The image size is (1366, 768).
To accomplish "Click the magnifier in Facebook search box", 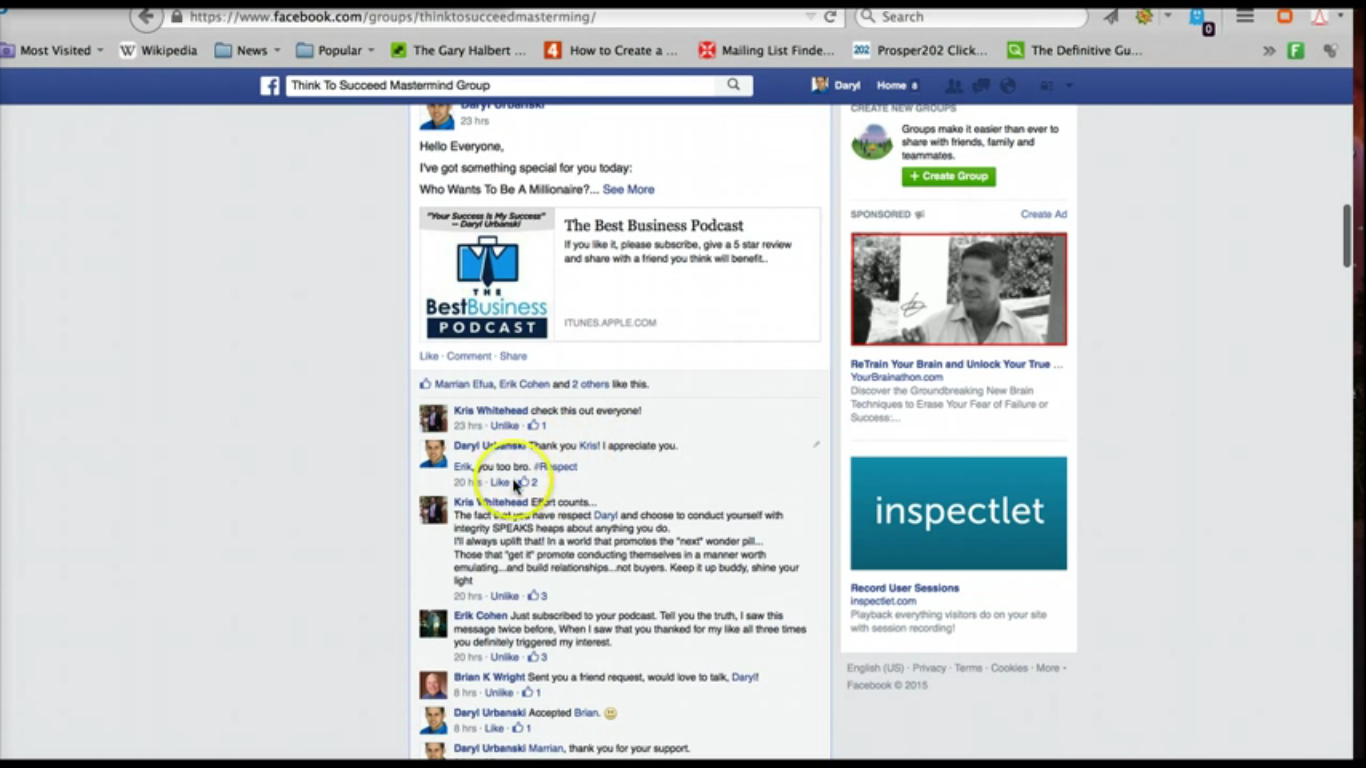I will tap(733, 85).
